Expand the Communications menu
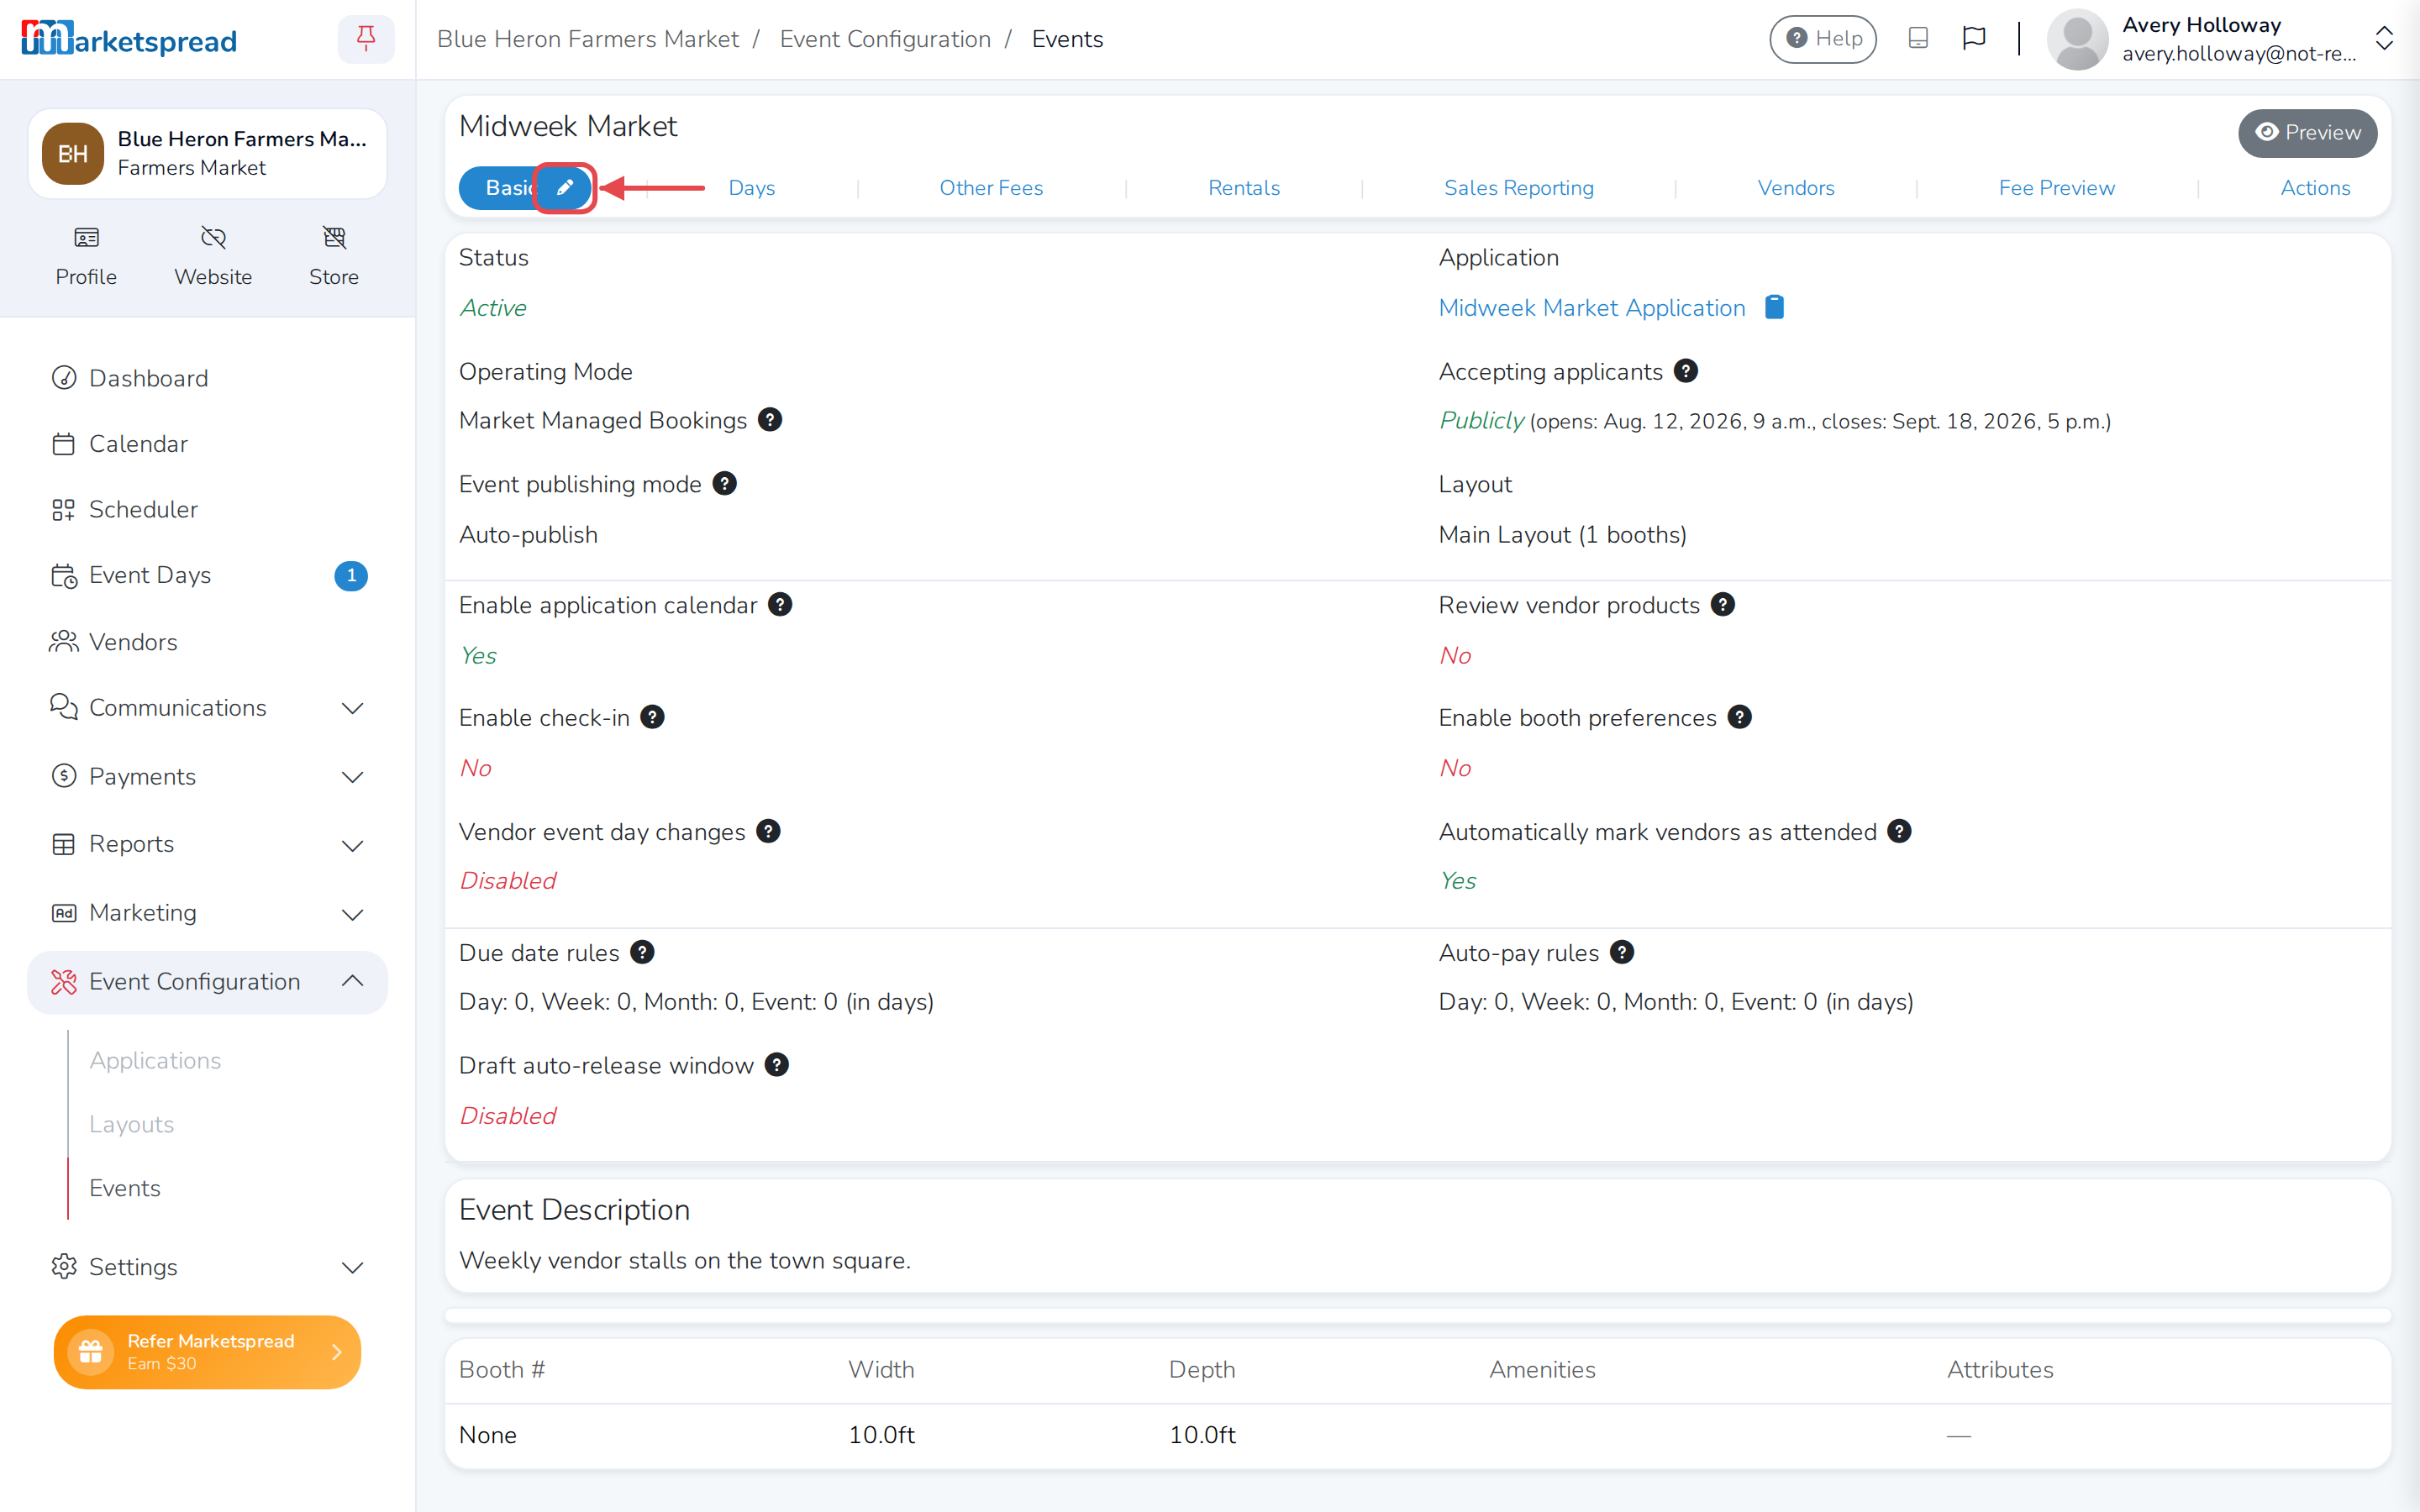The height and width of the screenshot is (1512, 2420). point(207,708)
